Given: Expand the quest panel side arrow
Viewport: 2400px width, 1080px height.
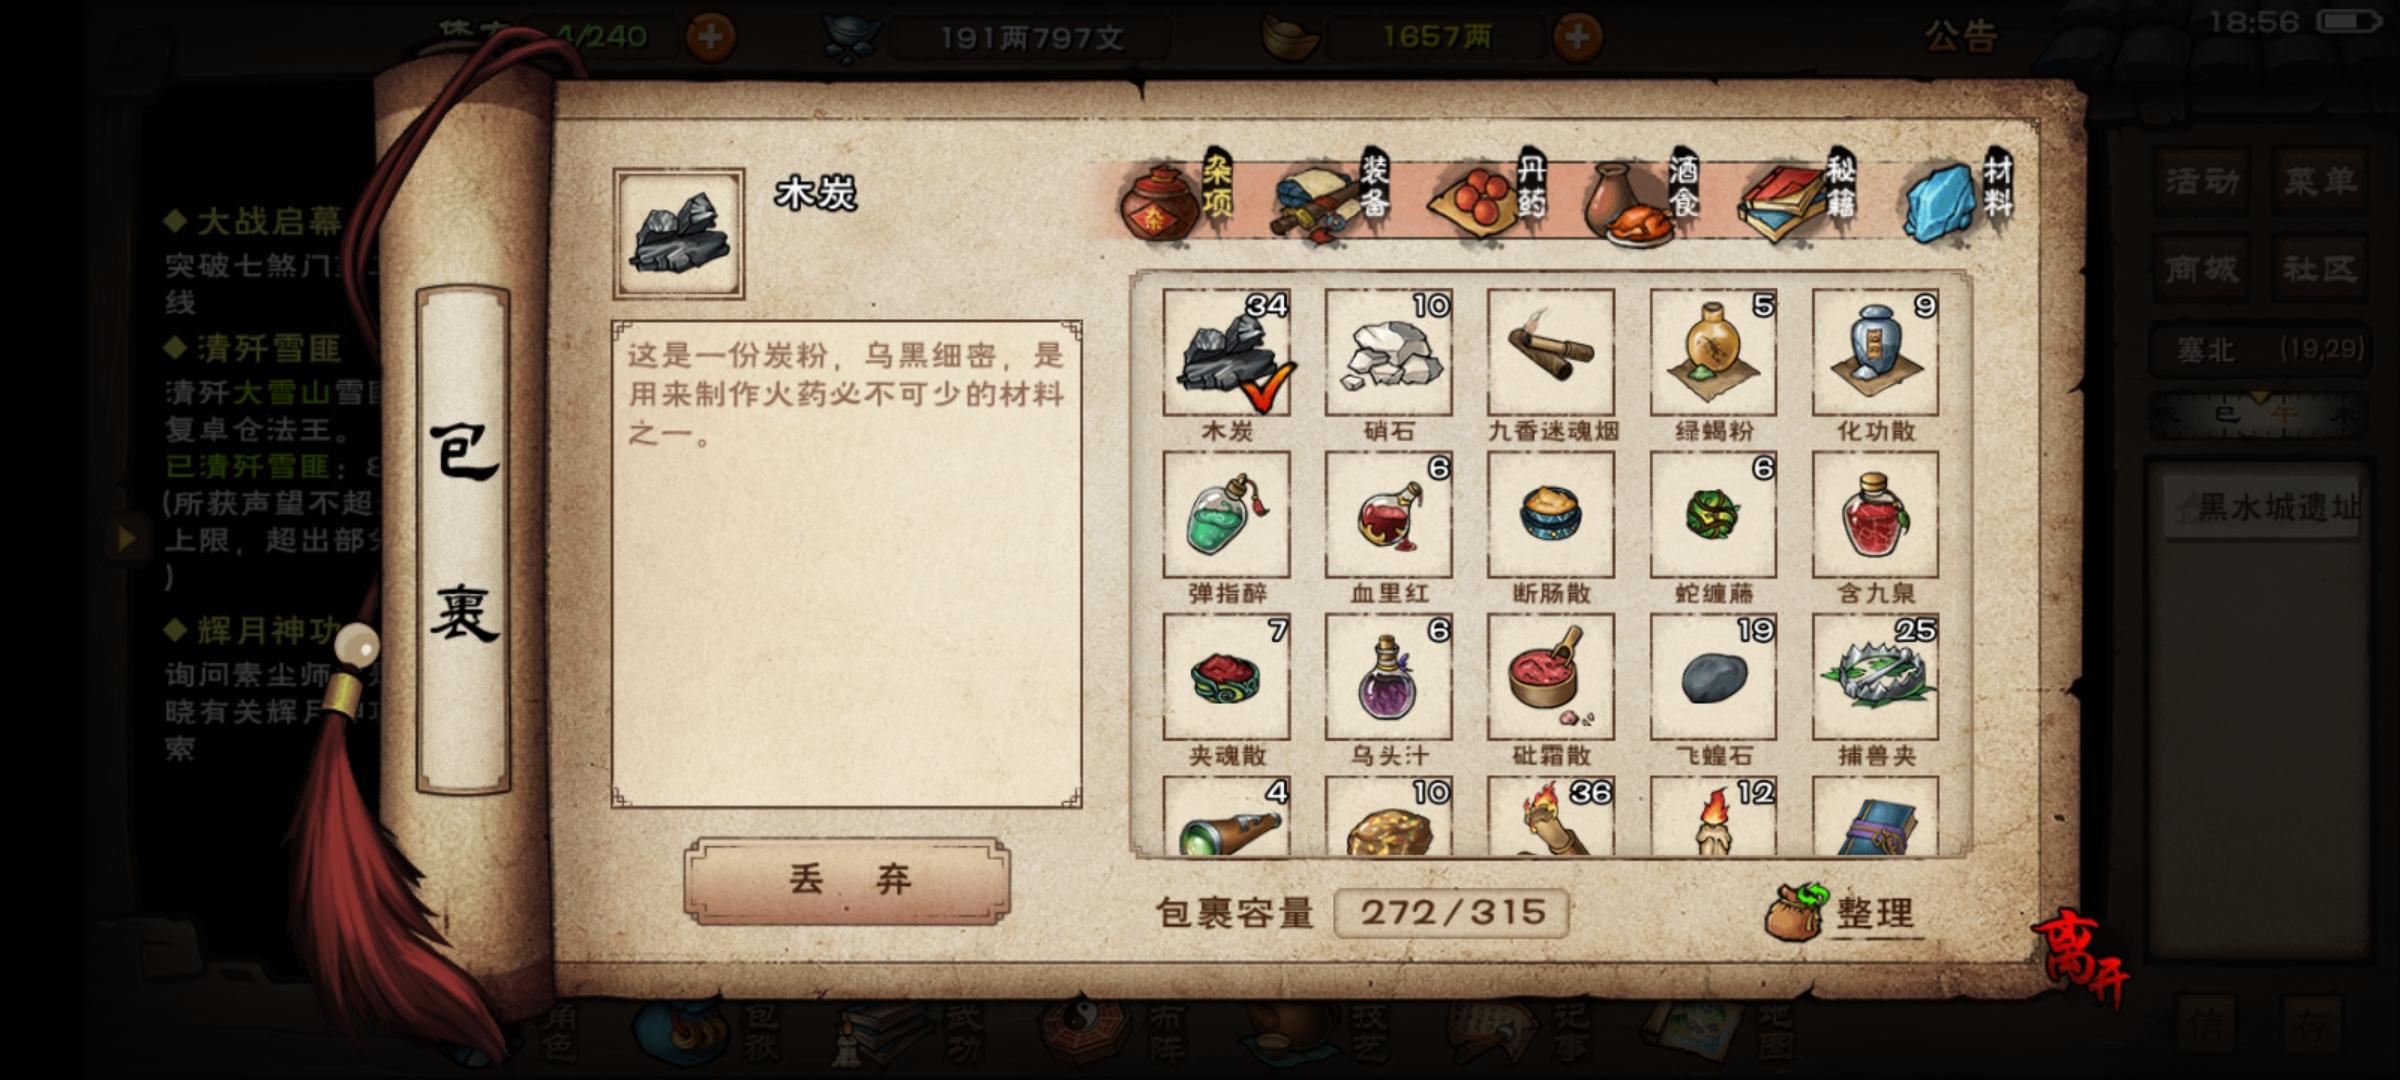Looking at the screenshot, I should click(126, 539).
